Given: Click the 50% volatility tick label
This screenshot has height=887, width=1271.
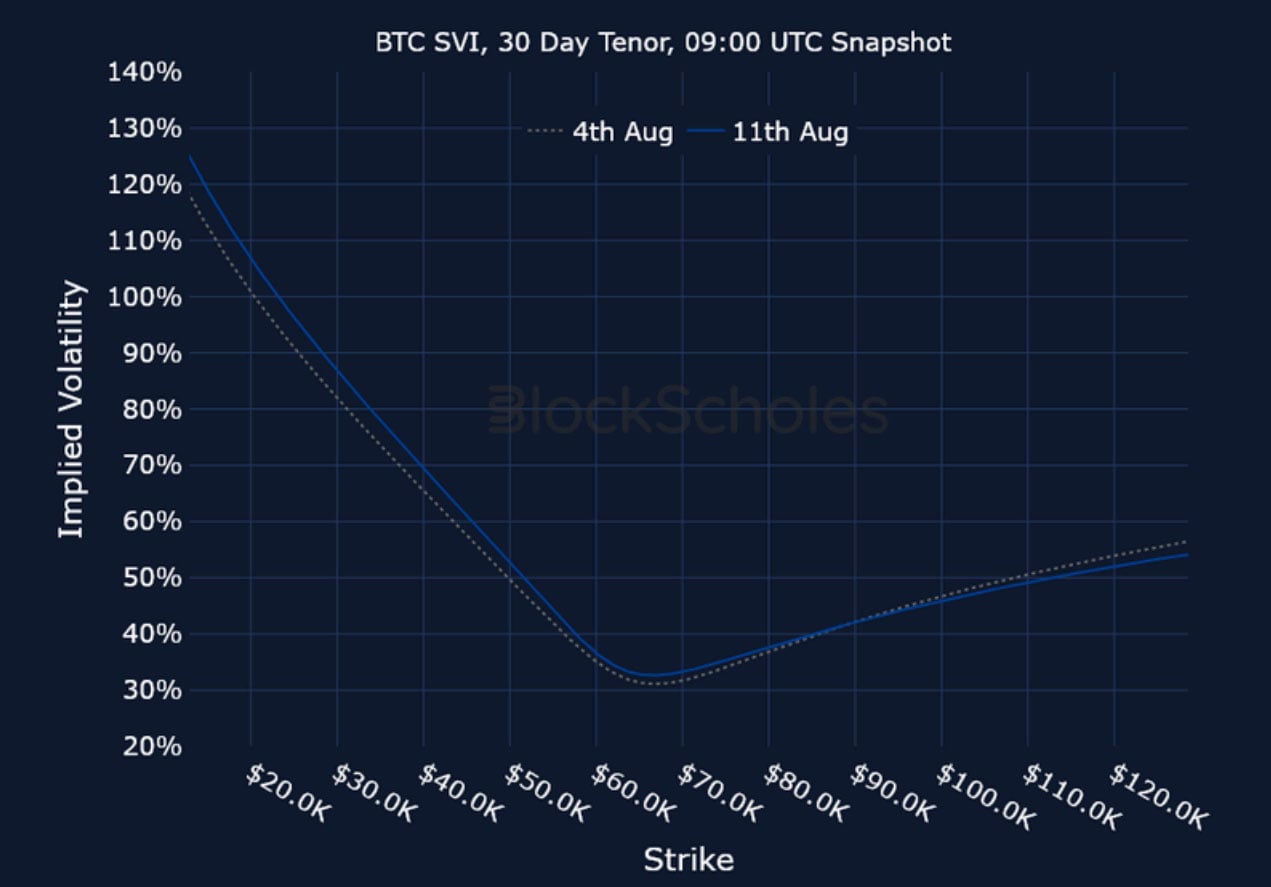Looking at the screenshot, I should (152, 578).
